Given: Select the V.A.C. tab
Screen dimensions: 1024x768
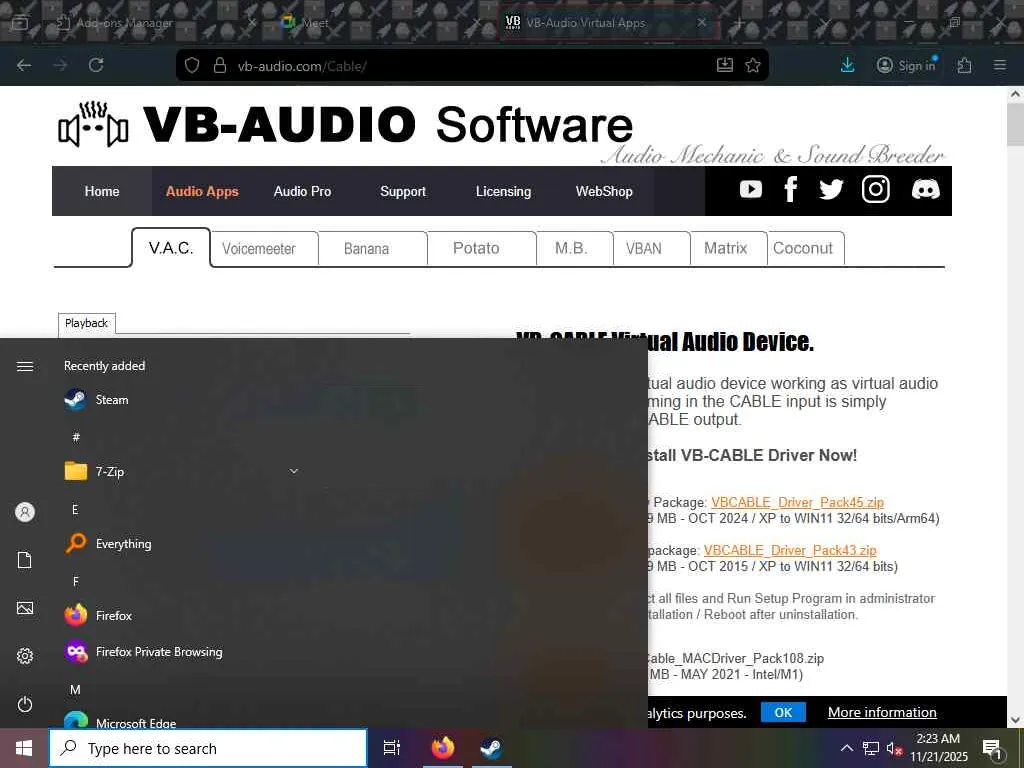Looking at the screenshot, I should [x=170, y=248].
